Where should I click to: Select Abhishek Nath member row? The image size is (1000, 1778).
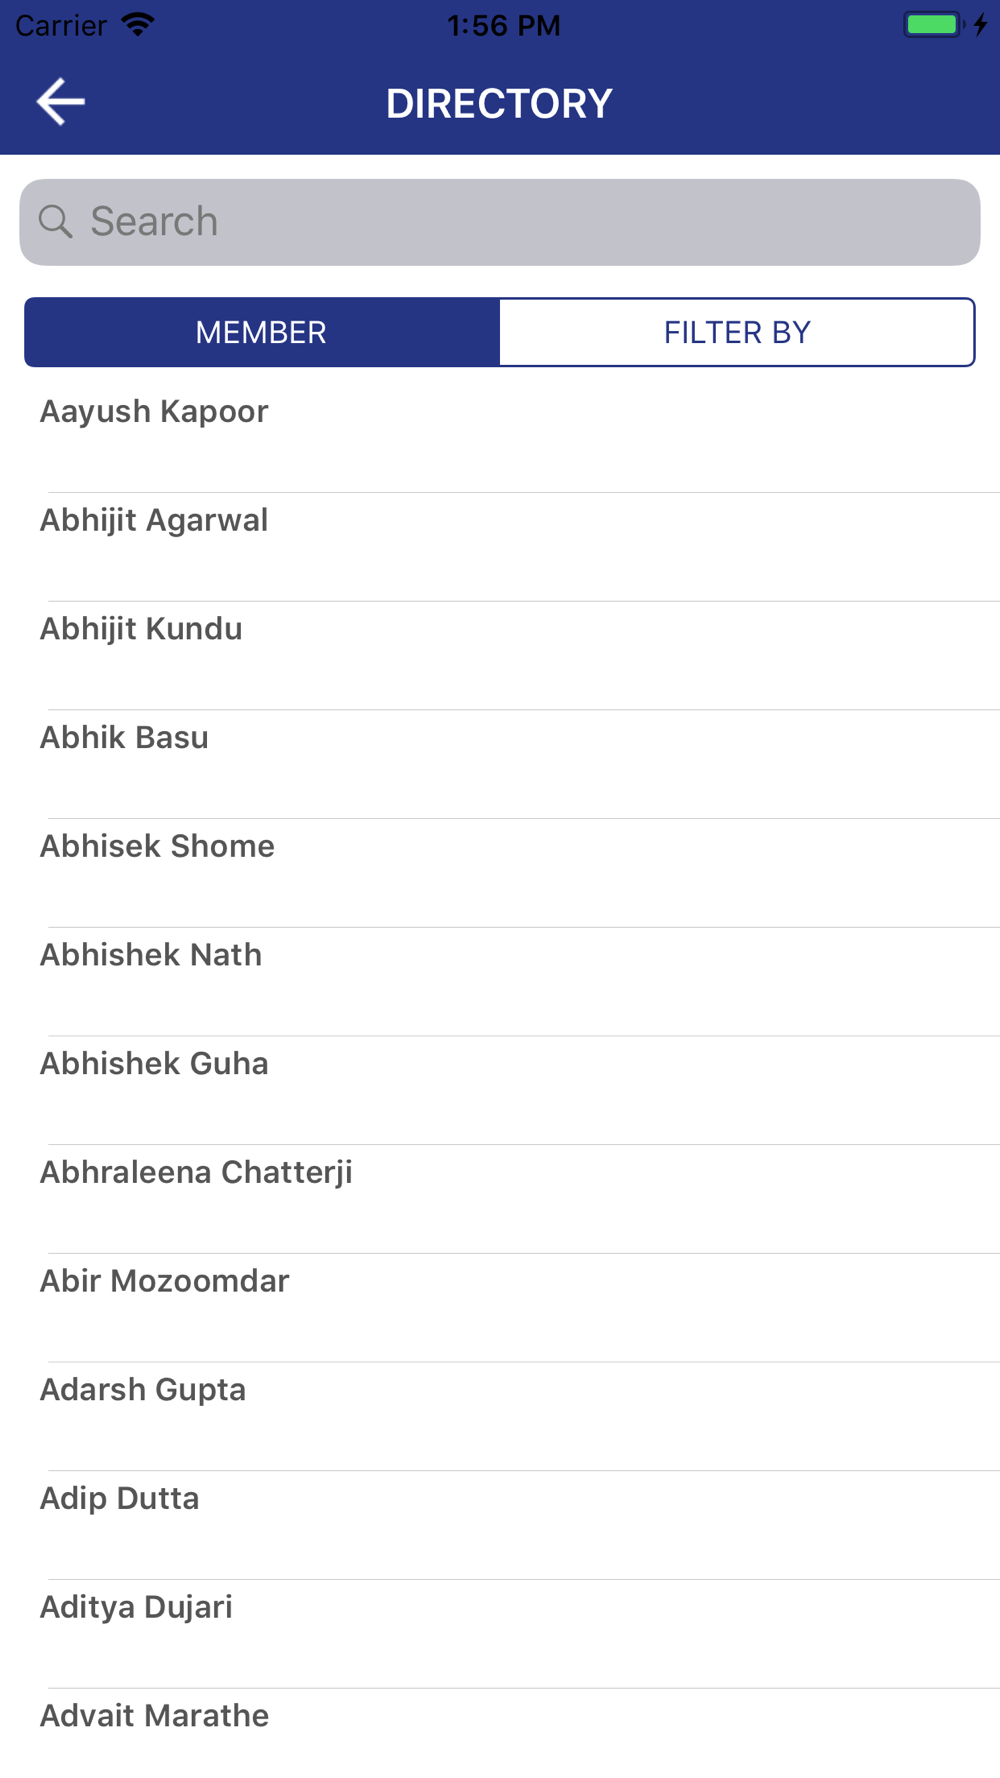[500, 982]
